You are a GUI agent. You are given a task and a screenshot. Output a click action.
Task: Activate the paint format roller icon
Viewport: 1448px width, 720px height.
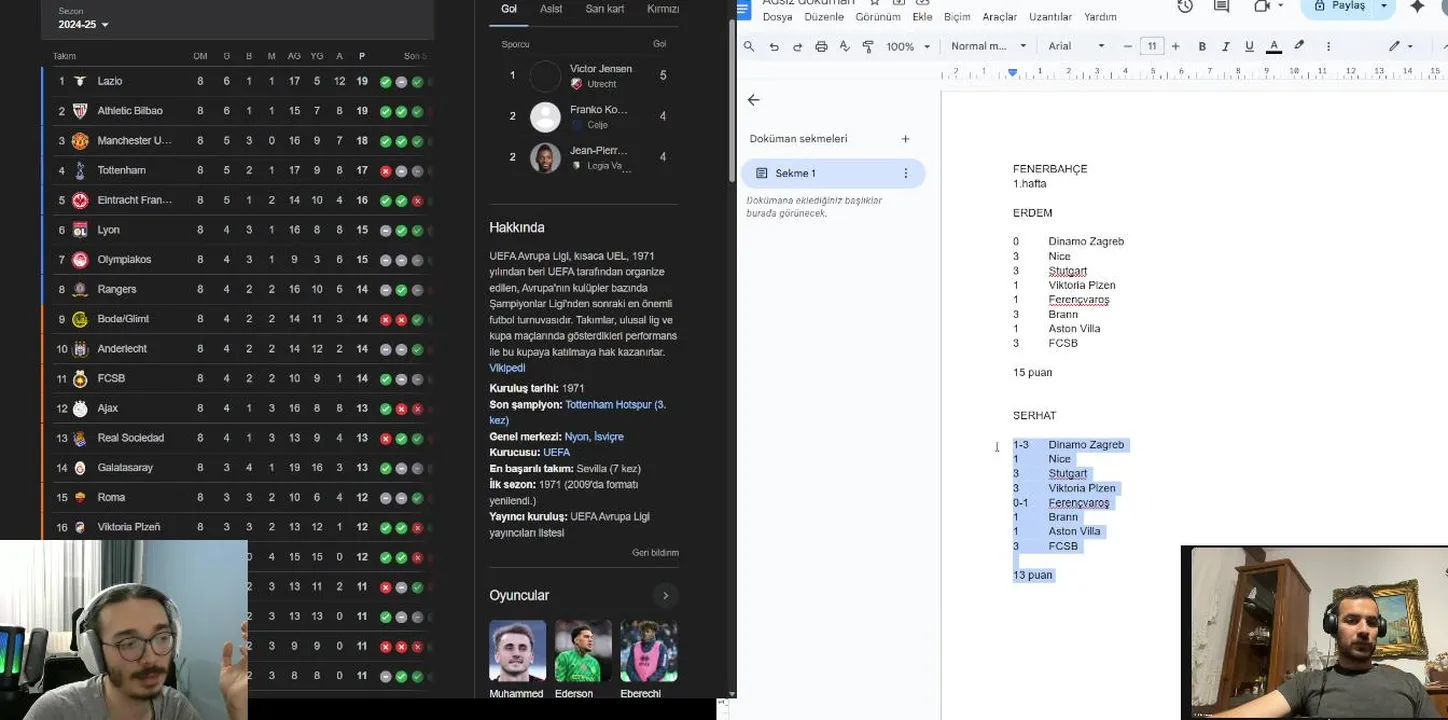[x=867, y=46]
